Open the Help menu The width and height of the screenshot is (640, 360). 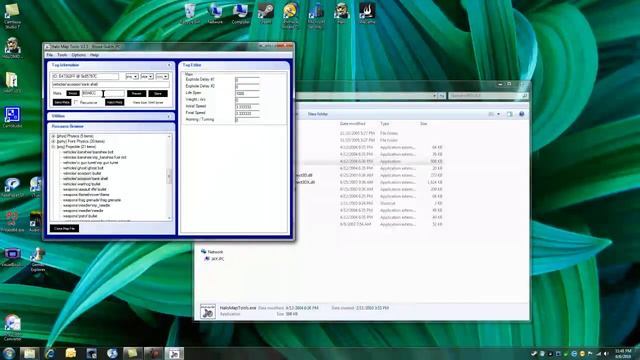[94, 55]
